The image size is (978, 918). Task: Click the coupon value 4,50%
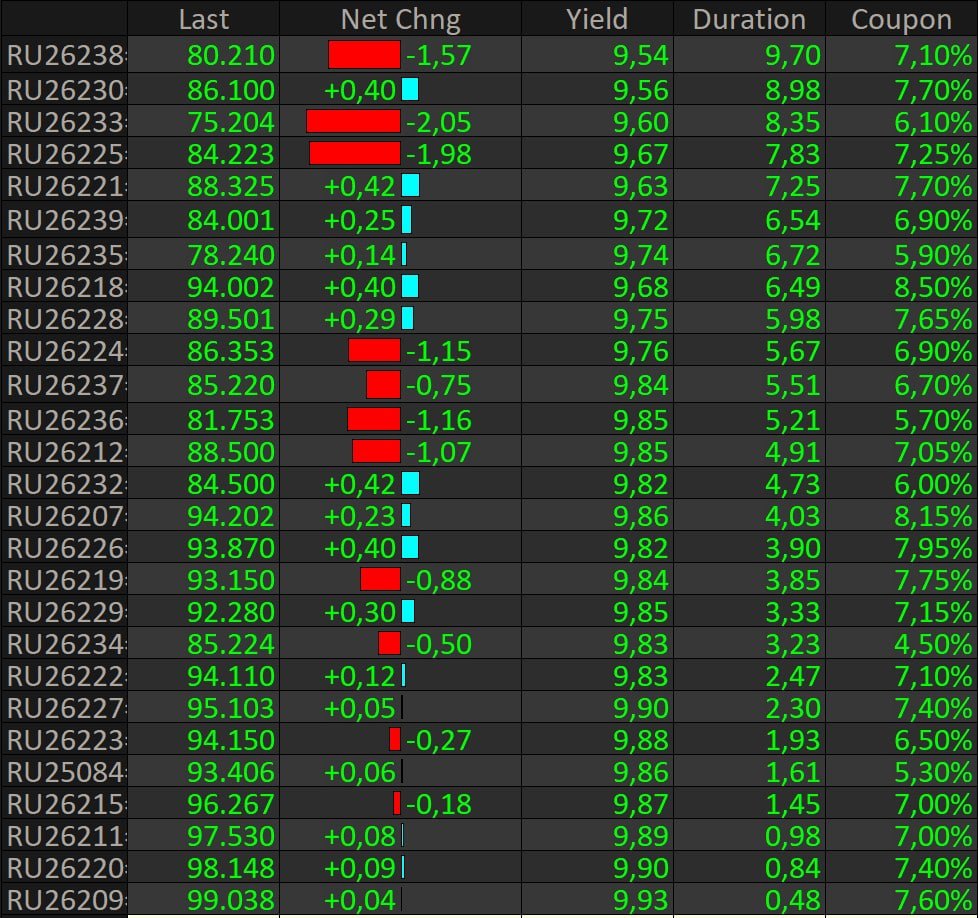(x=933, y=644)
